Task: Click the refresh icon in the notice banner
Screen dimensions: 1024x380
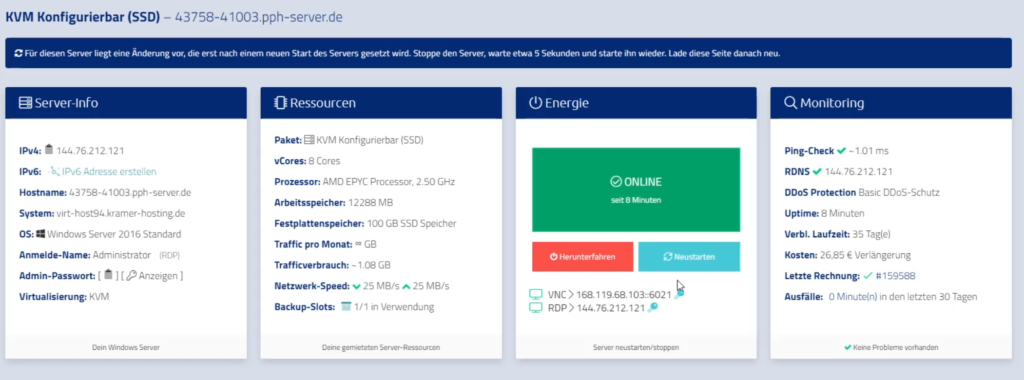Action: click(18, 54)
